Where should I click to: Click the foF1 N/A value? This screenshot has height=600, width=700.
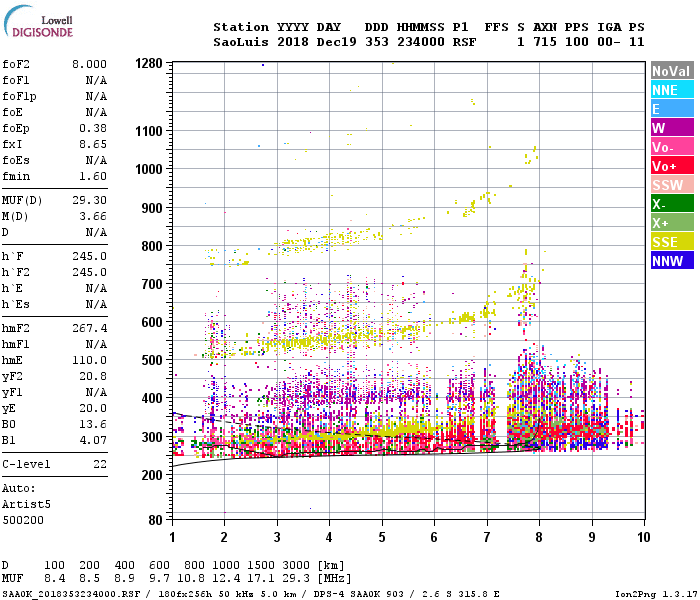(x=96, y=80)
